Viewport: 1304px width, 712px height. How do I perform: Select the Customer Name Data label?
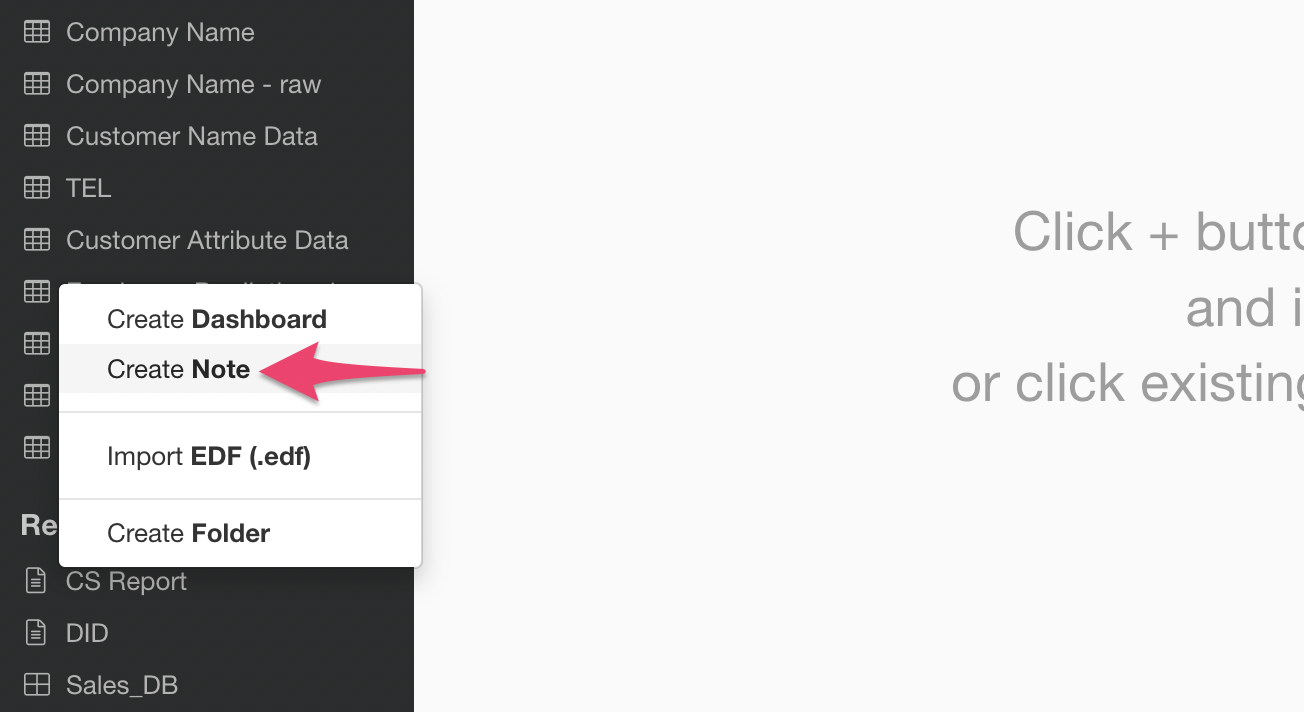(192, 136)
